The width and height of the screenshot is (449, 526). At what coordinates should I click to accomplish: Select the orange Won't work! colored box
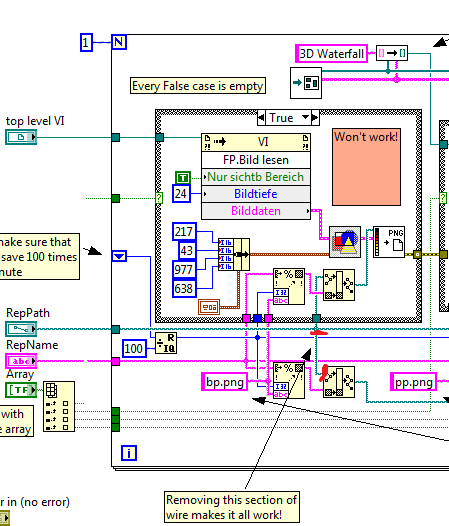point(366,167)
